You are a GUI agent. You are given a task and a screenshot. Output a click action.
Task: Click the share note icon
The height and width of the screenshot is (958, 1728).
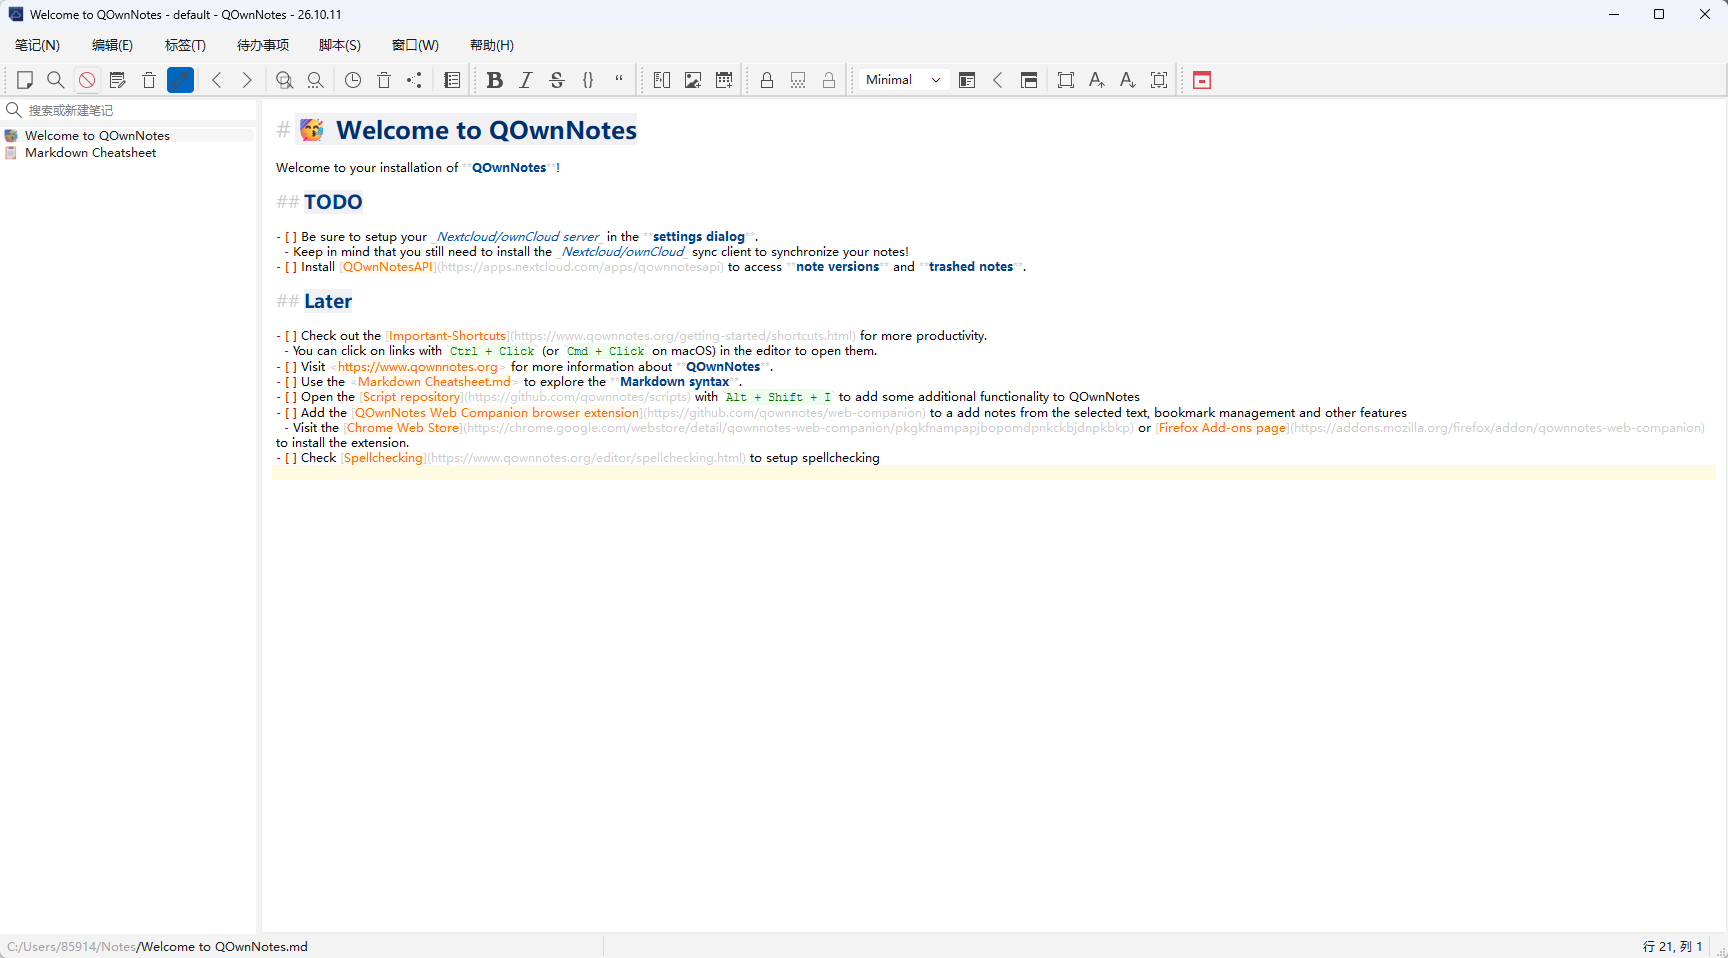pos(415,80)
